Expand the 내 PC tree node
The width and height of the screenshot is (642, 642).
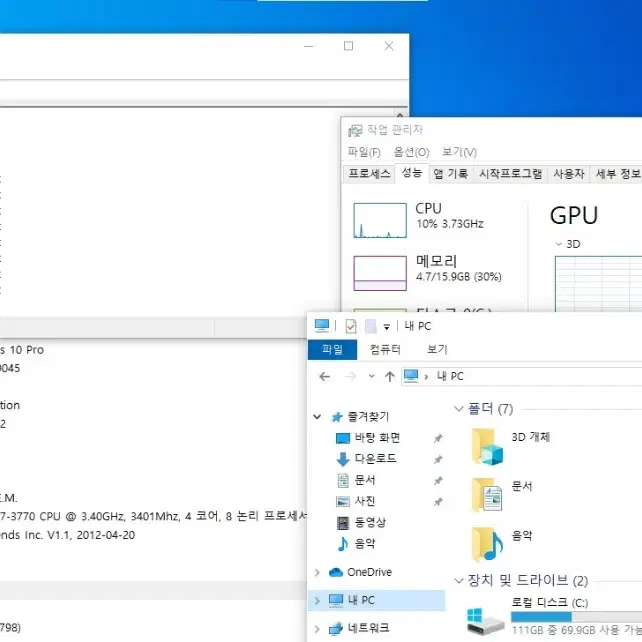[x=317, y=601]
